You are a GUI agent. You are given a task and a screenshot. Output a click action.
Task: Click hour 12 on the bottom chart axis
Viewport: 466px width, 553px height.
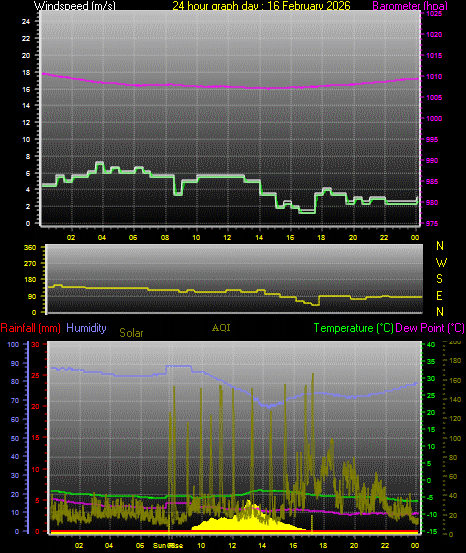[x=232, y=546]
